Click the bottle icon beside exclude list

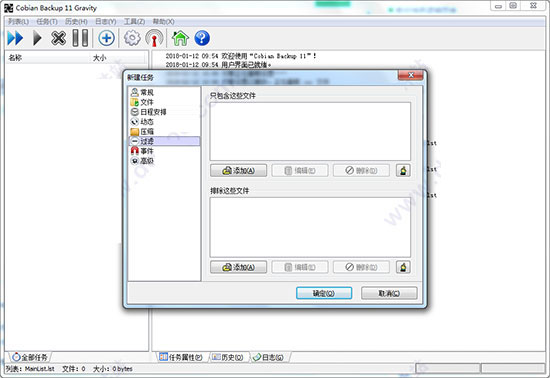[x=403, y=267]
